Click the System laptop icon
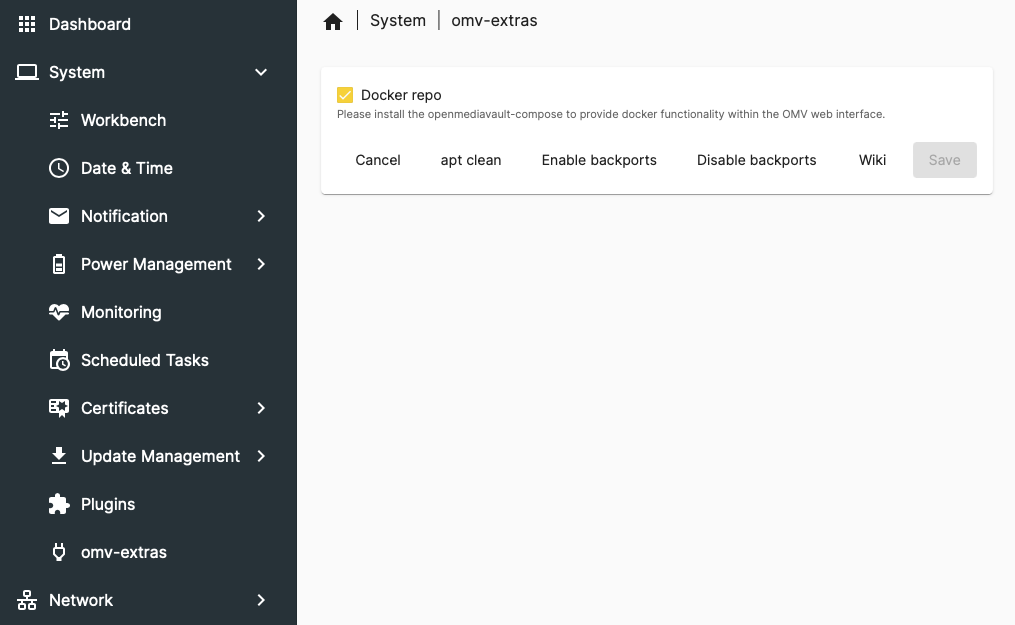 point(27,72)
